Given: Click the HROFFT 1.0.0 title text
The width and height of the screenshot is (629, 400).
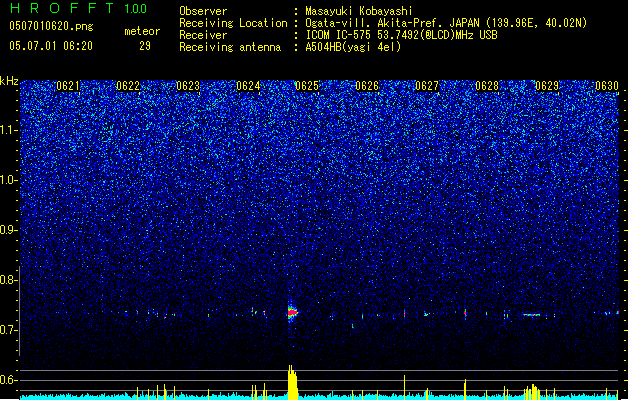Looking at the screenshot, I should [78, 8].
